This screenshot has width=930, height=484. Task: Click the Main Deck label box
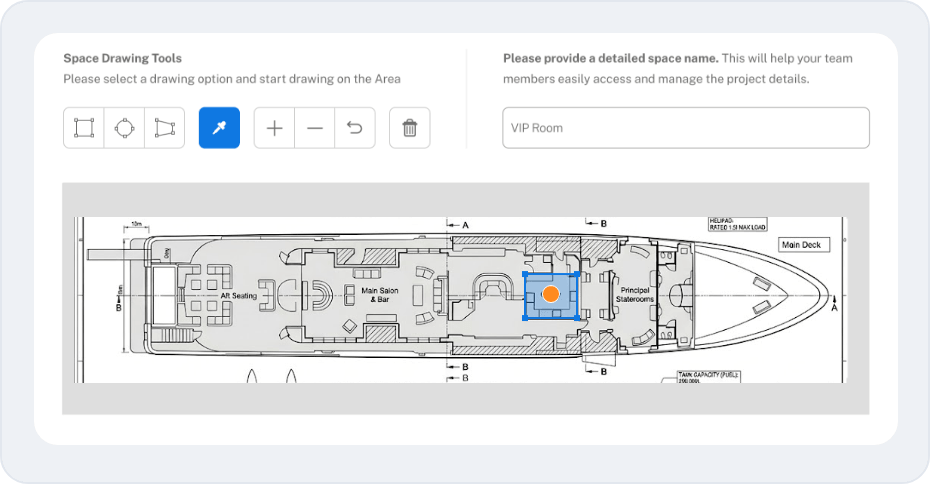804,245
